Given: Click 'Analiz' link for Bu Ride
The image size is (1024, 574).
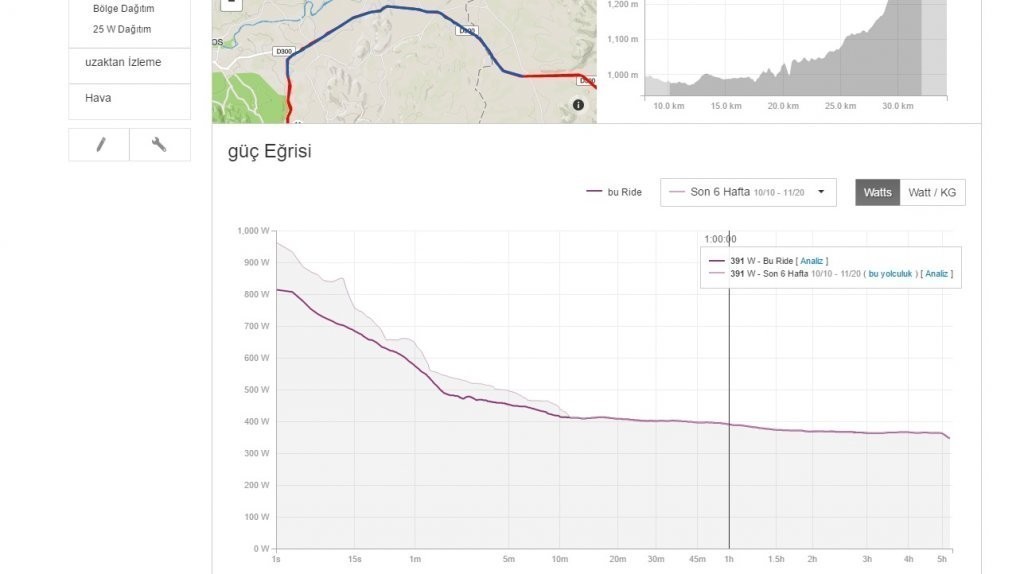Looking at the screenshot, I should pos(812,261).
